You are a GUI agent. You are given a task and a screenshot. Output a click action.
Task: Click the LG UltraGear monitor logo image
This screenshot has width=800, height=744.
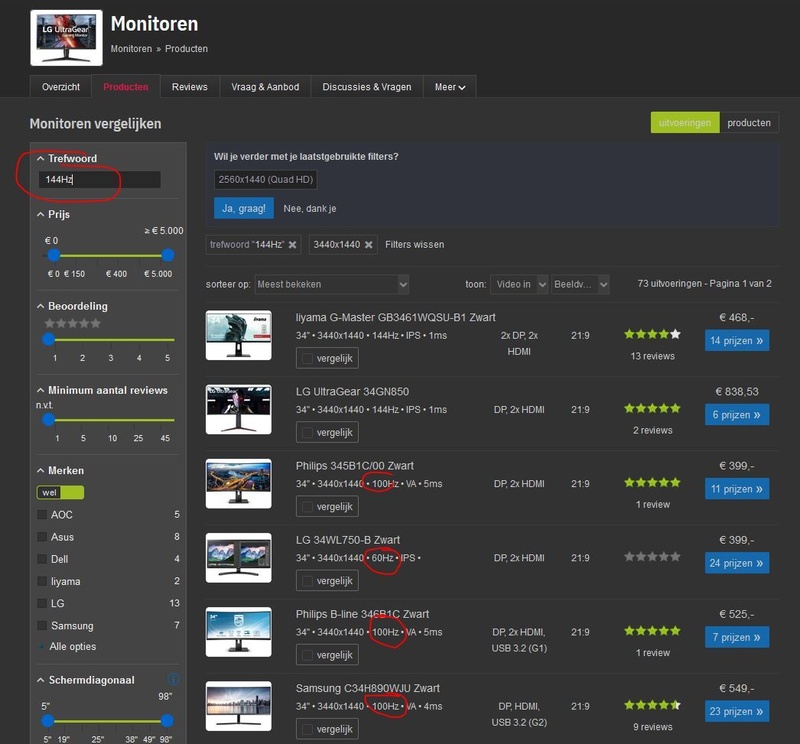[x=66, y=38]
